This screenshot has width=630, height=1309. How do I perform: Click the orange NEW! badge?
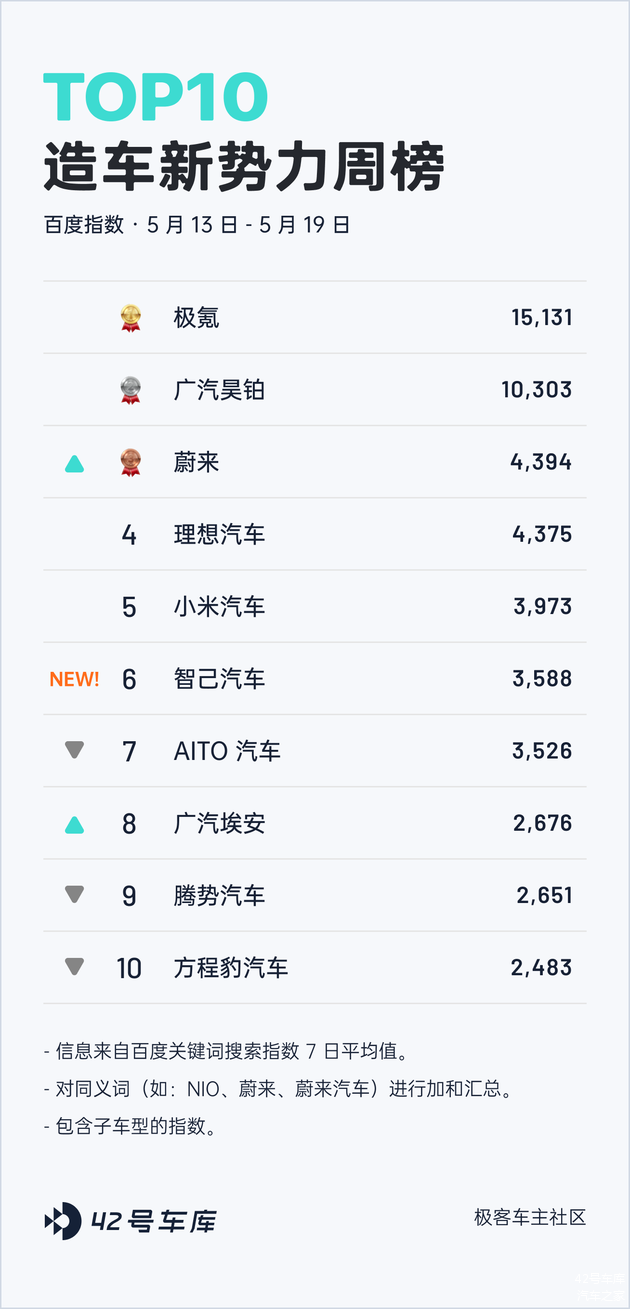(x=74, y=679)
